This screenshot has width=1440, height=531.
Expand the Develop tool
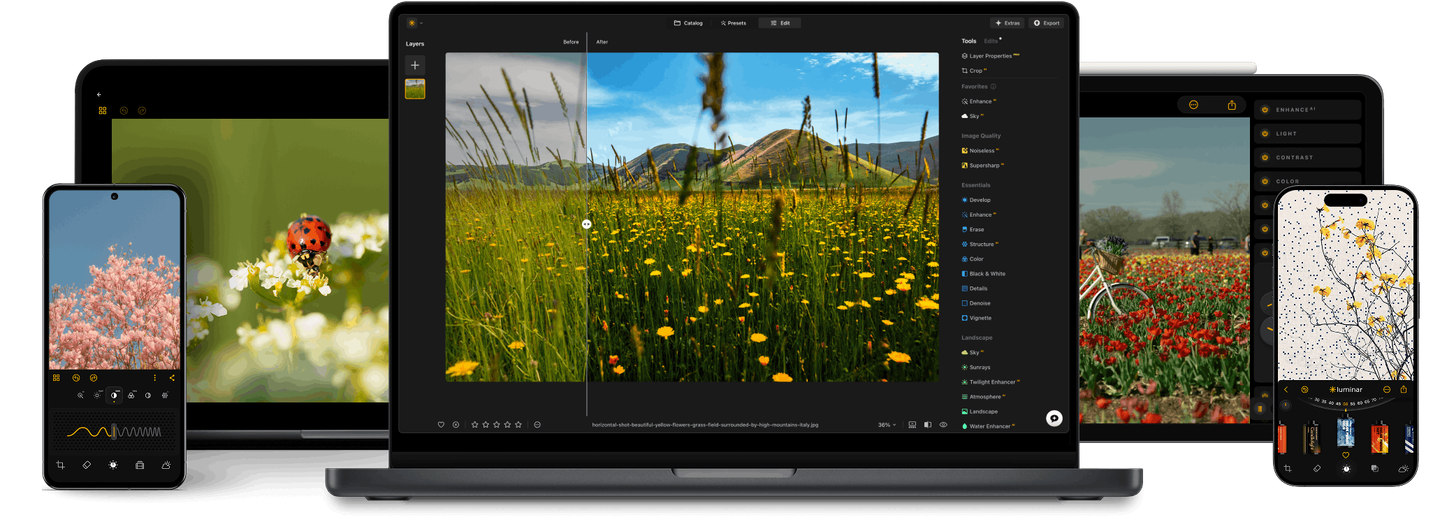[x=976, y=200]
